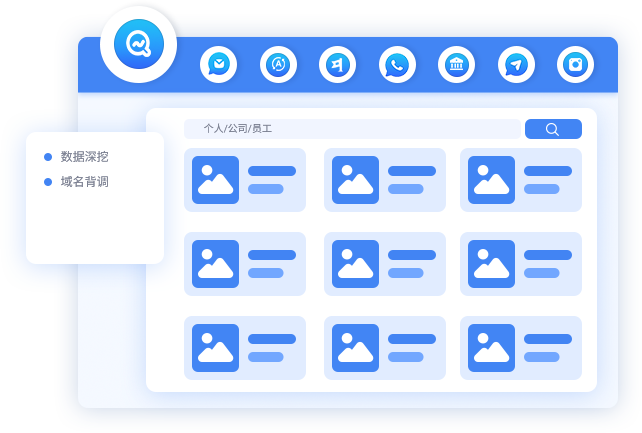
Task: Focus the 个人/公司/员工 search field
Action: click(x=352, y=129)
